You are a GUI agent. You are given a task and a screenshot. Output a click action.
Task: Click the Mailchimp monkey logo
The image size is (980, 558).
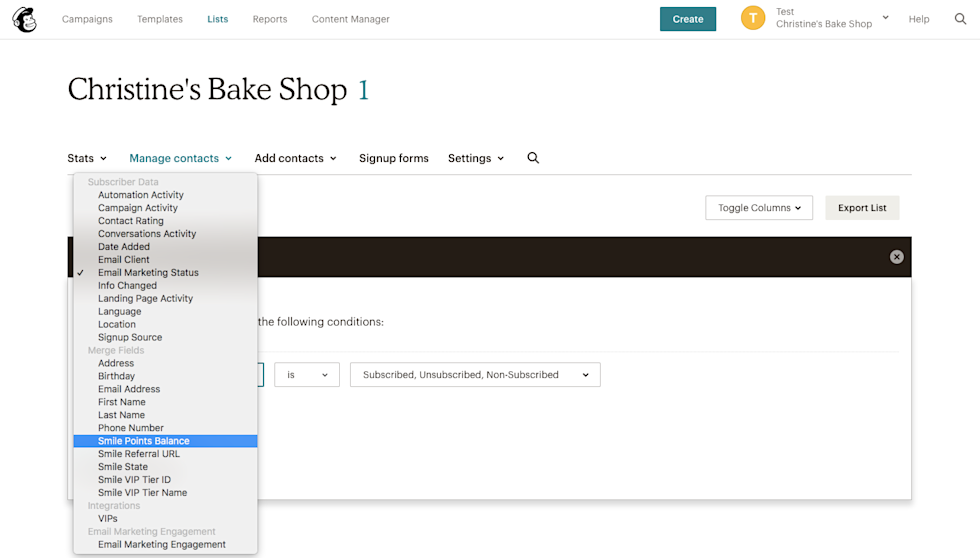(24, 19)
